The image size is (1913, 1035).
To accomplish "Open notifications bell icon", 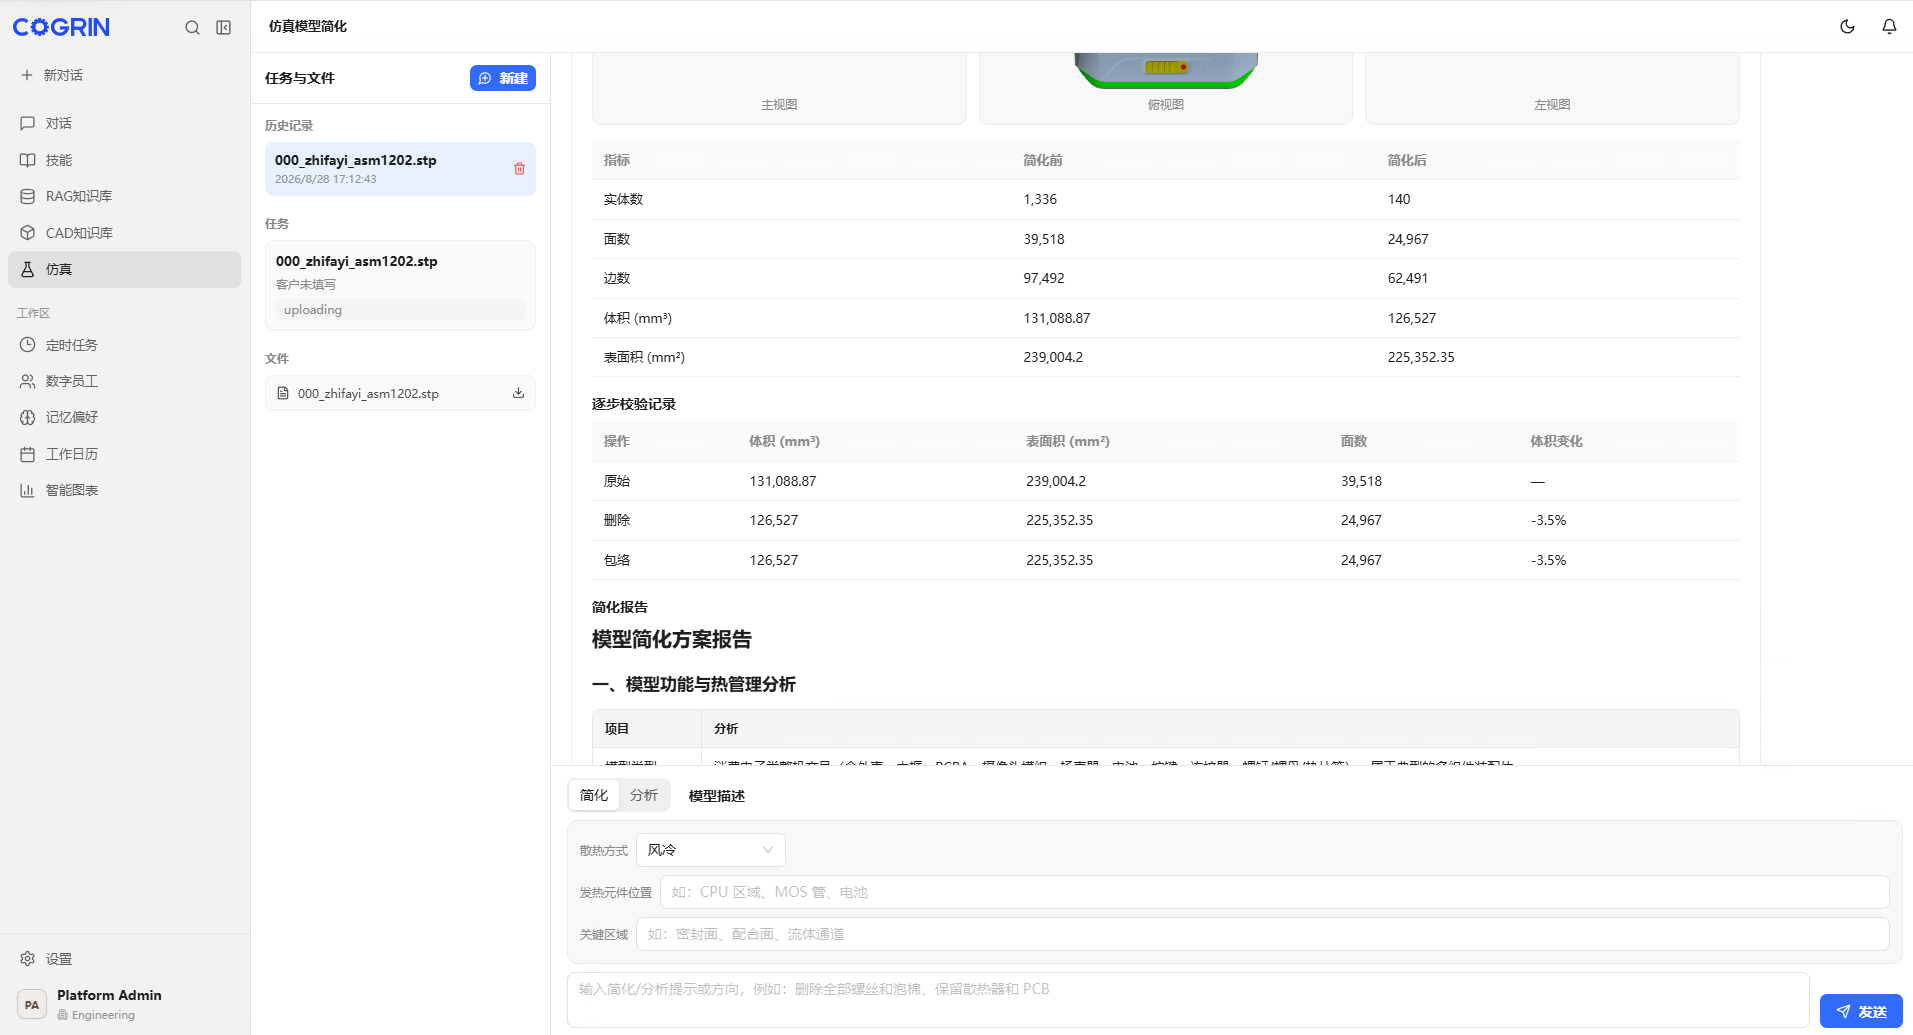I will [x=1889, y=27].
